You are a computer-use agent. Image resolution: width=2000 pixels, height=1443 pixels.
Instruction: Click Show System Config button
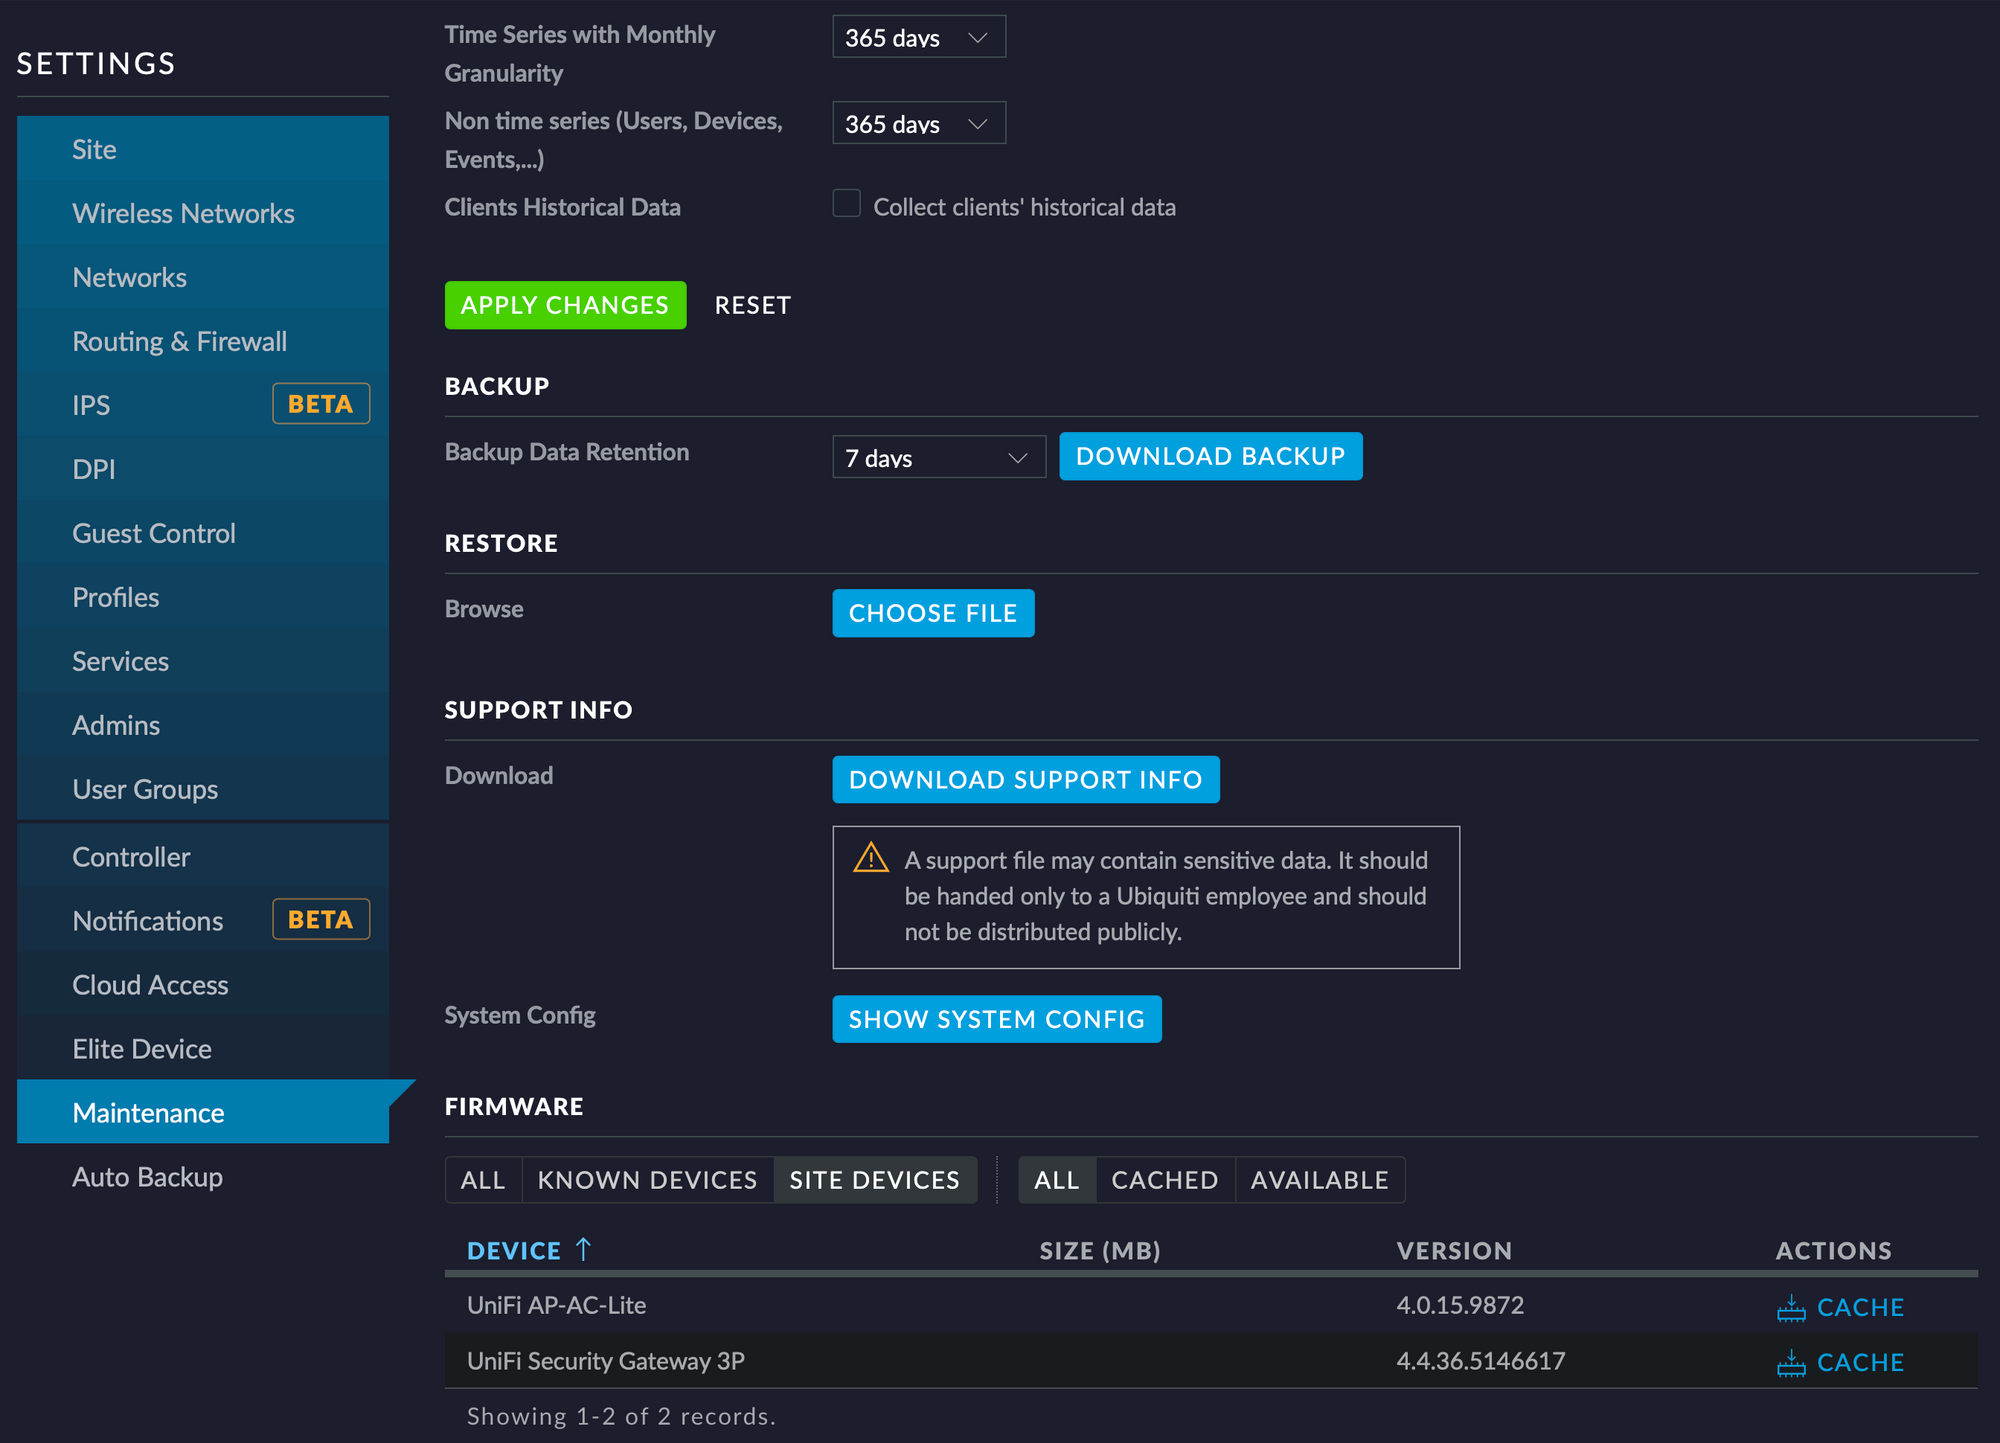pyautogui.click(x=996, y=1019)
